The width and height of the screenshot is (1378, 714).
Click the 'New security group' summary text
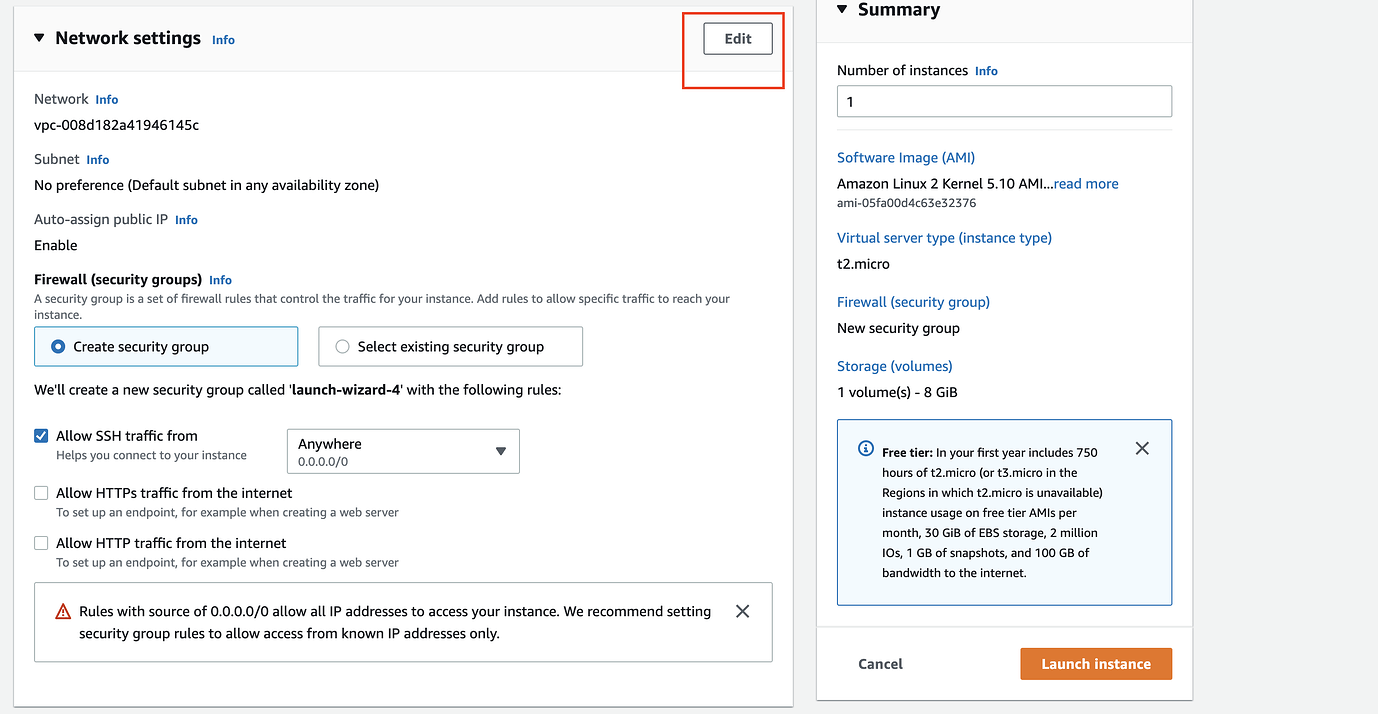coord(898,328)
